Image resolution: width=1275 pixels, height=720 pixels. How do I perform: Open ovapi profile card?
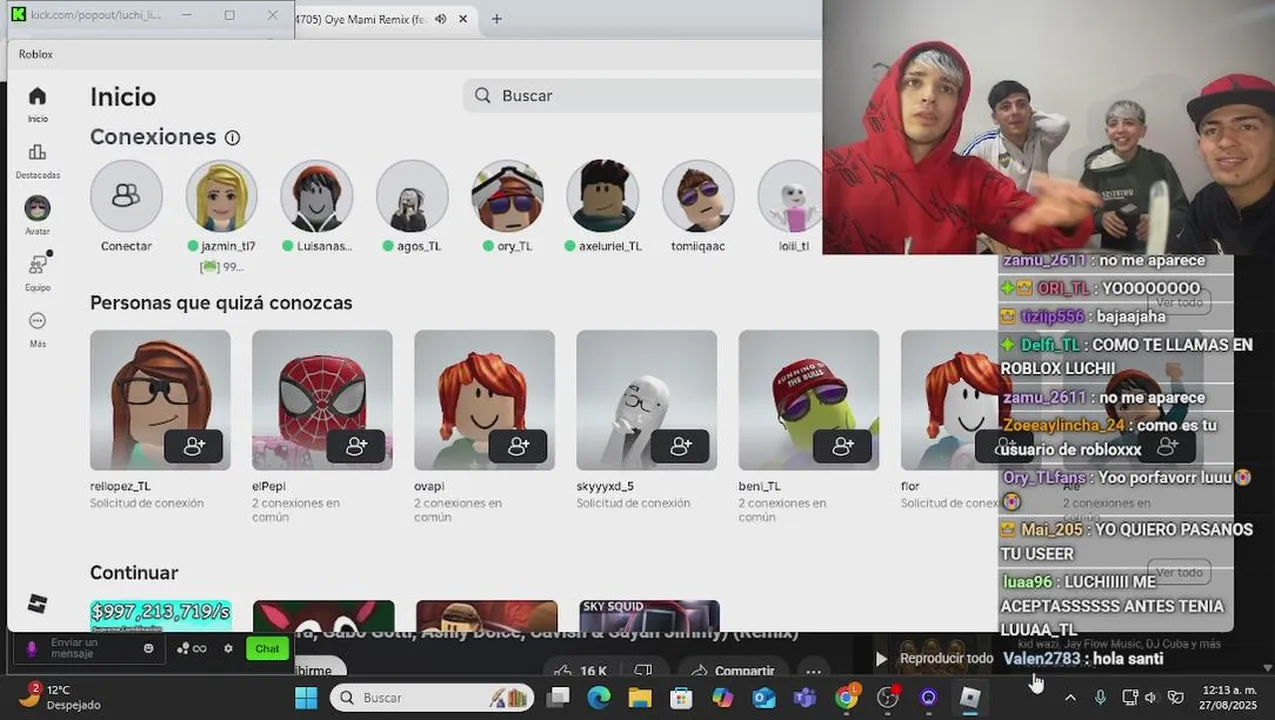(484, 400)
